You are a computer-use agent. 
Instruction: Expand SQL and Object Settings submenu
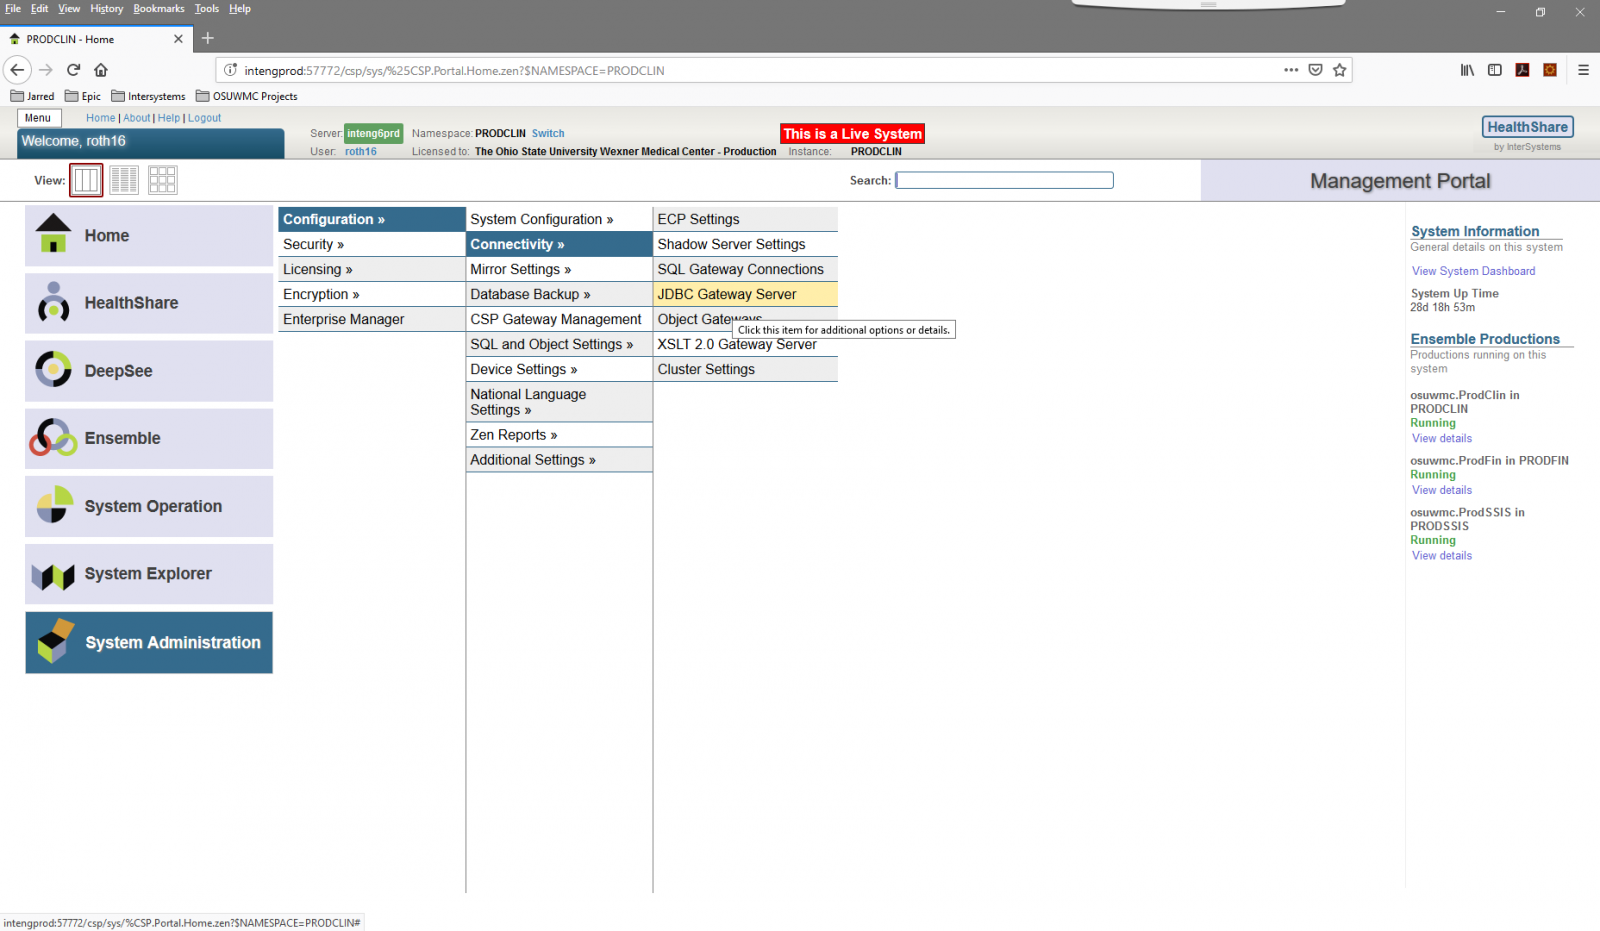click(x=559, y=344)
